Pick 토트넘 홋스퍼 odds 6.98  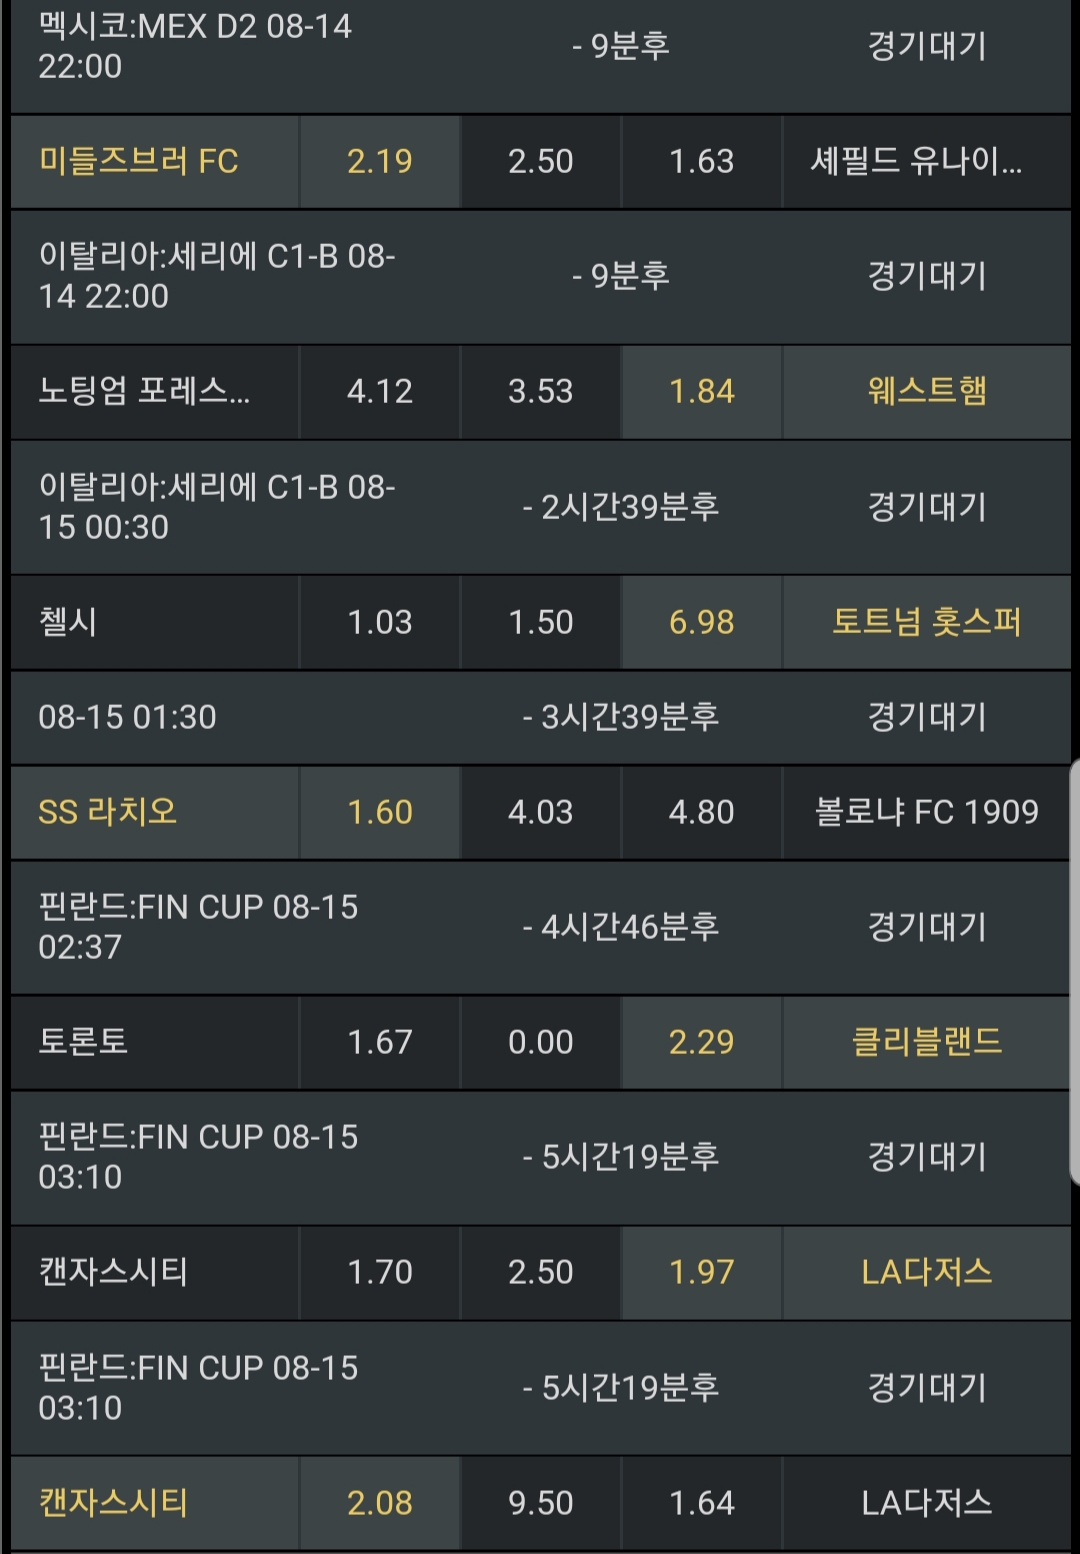[x=701, y=622]
